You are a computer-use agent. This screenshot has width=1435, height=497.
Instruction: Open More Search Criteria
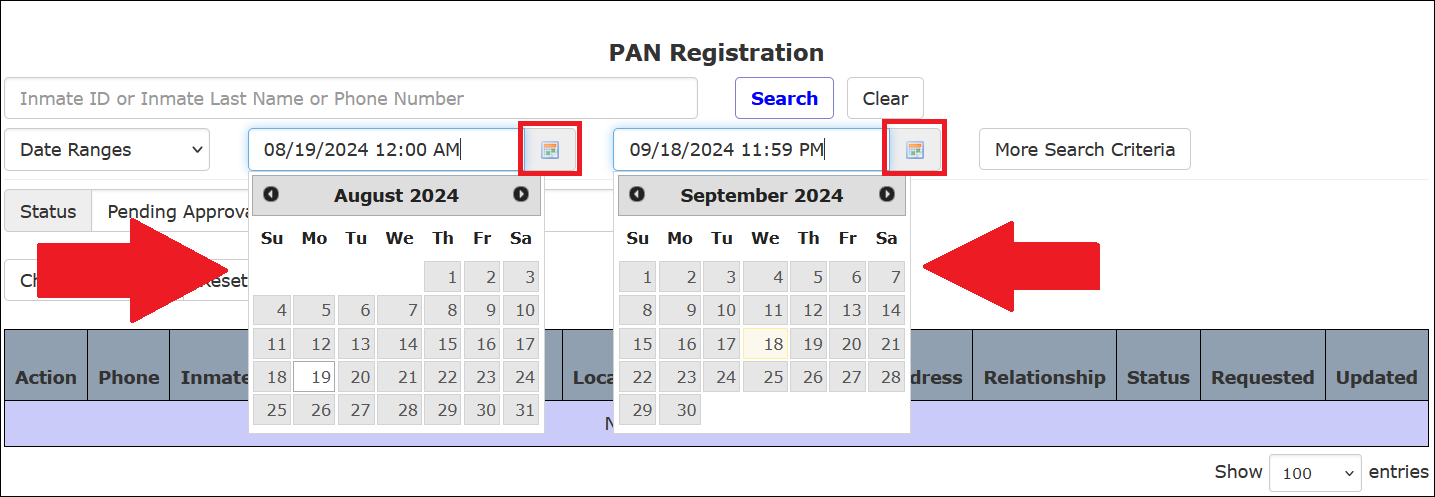[x=1085, y=150]
